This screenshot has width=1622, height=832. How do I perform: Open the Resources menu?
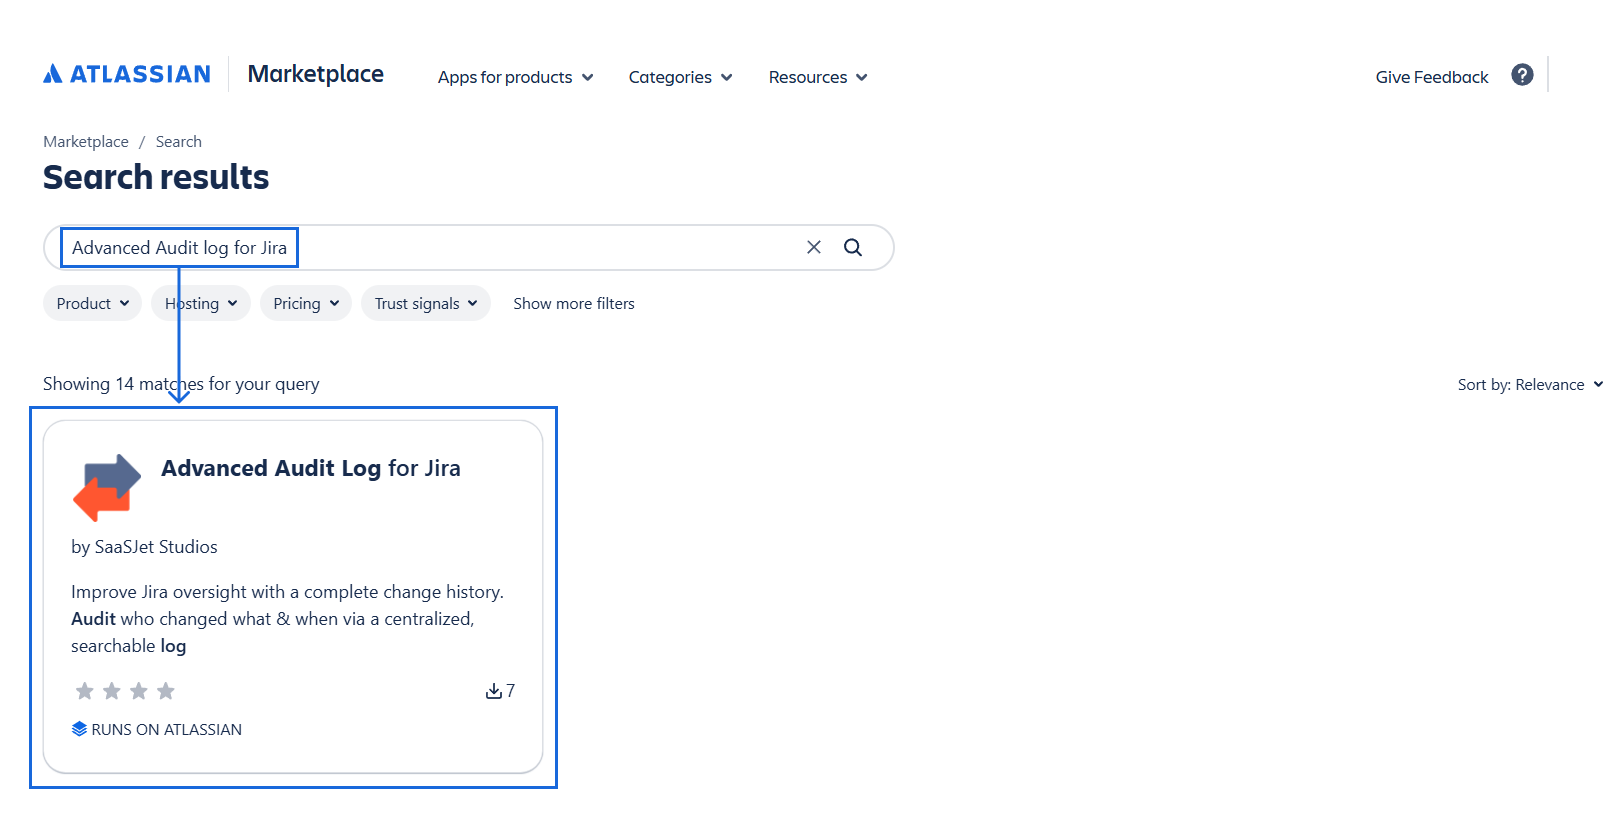[x=817, y=77]
